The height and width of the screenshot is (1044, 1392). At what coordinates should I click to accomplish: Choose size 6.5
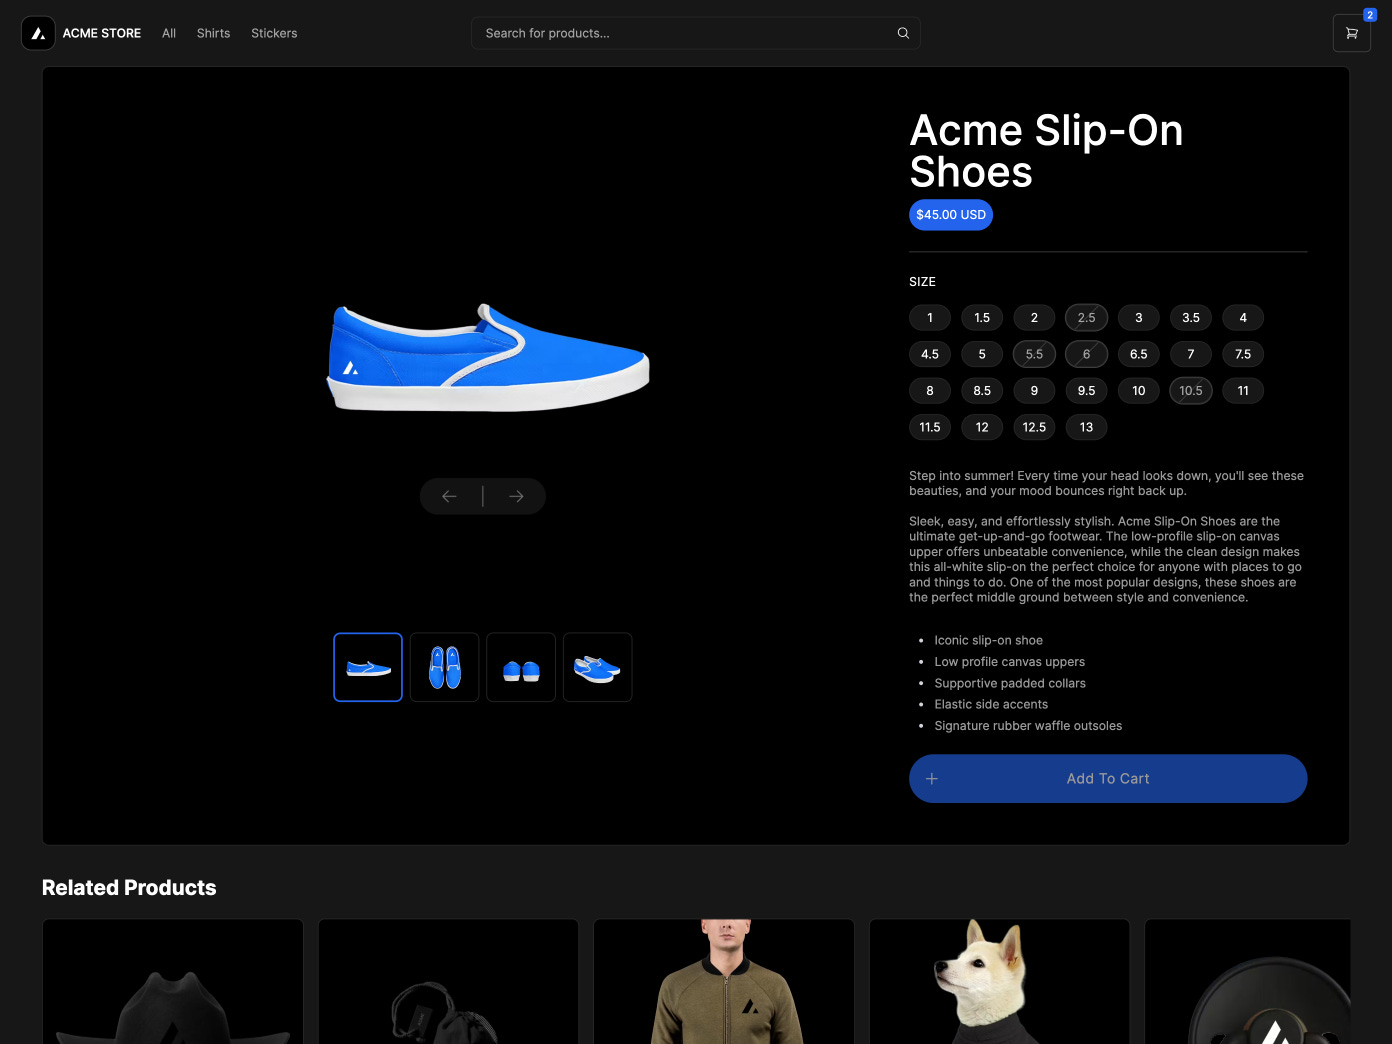coord(1139,354)
